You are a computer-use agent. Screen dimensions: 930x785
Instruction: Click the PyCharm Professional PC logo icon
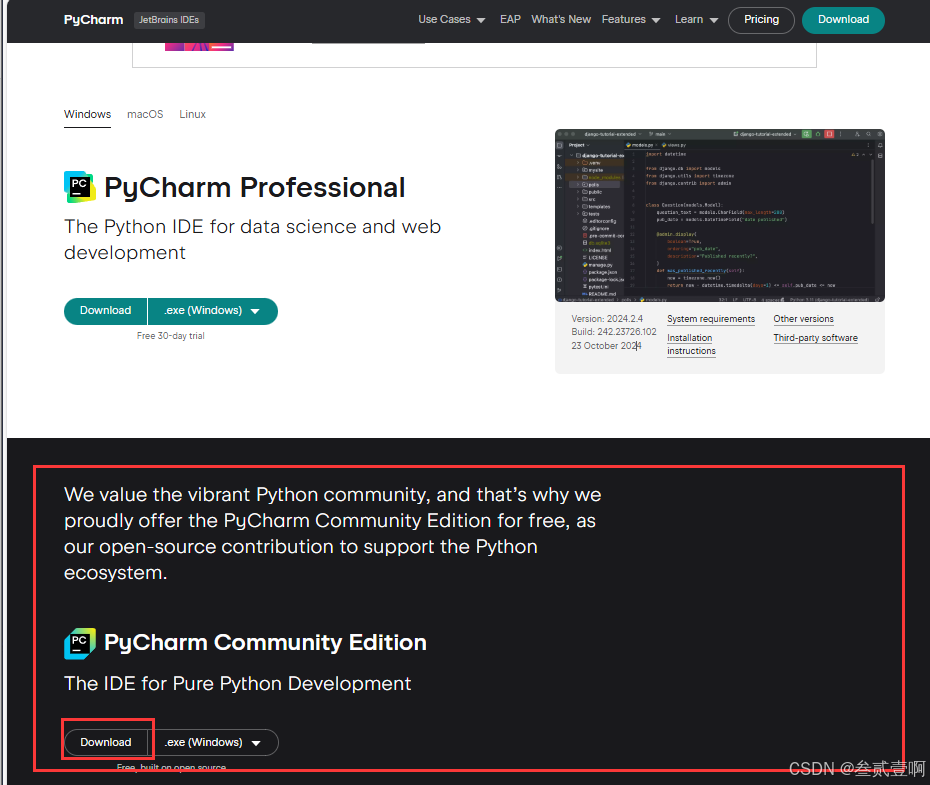coord(79,187)
